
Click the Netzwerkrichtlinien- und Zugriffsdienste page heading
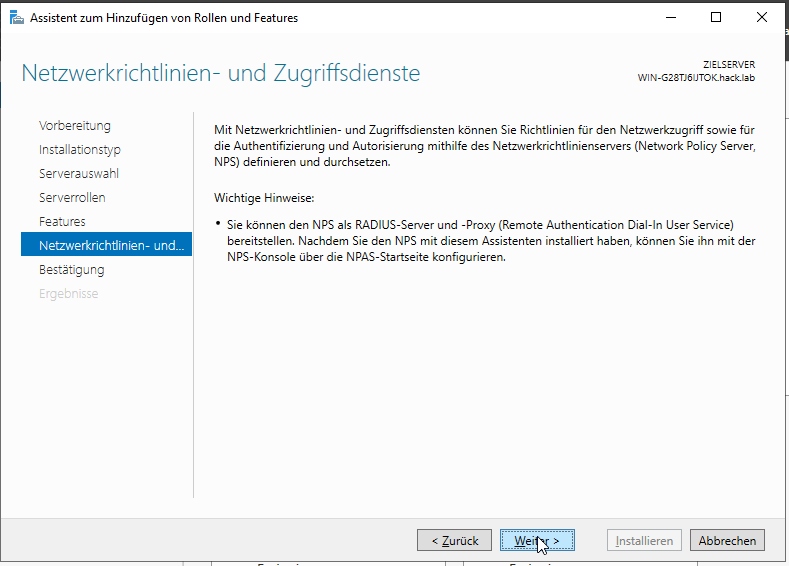(220, 73)
